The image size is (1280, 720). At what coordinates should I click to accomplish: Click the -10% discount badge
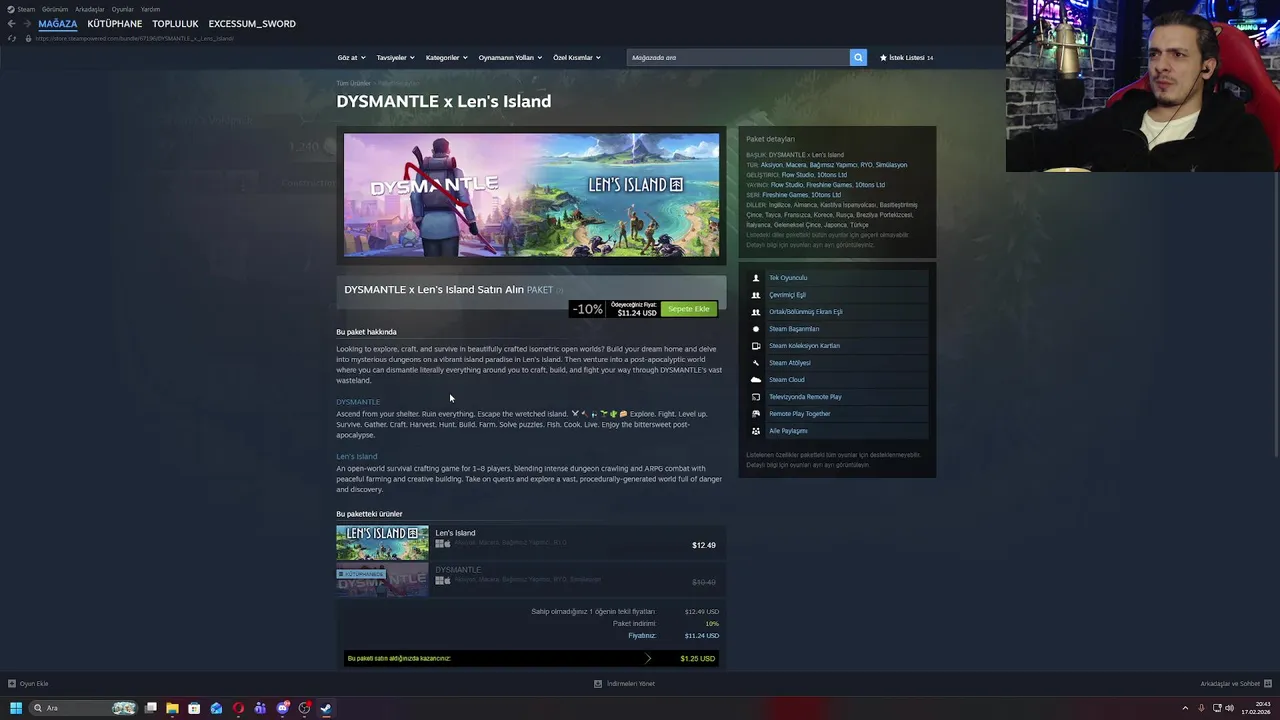coord(588,309)
